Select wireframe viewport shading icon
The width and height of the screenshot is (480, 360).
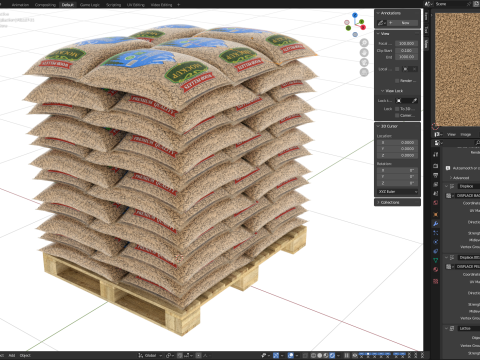click(x=314, y=355)
